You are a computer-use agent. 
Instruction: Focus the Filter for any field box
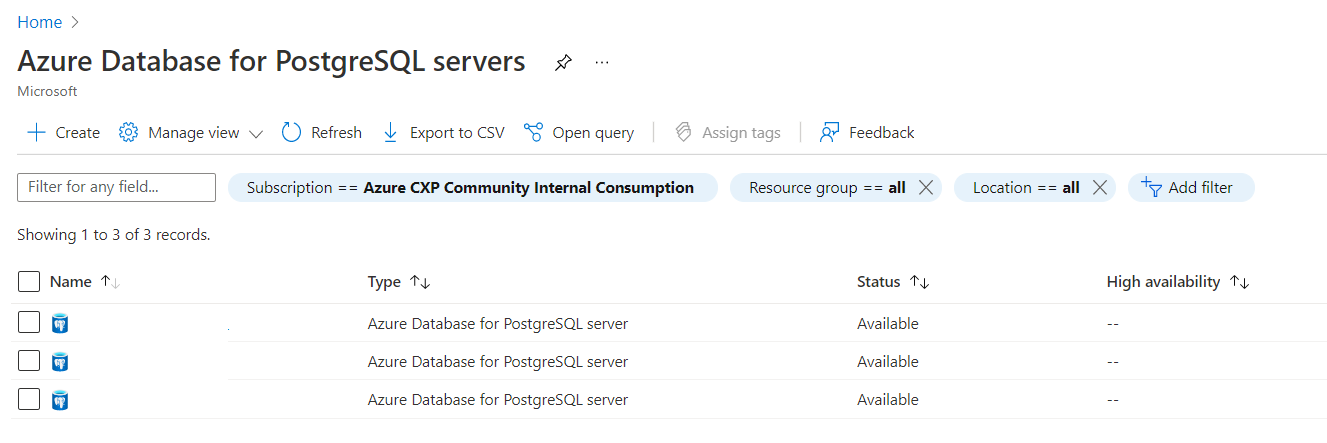(x=116, y=187)
